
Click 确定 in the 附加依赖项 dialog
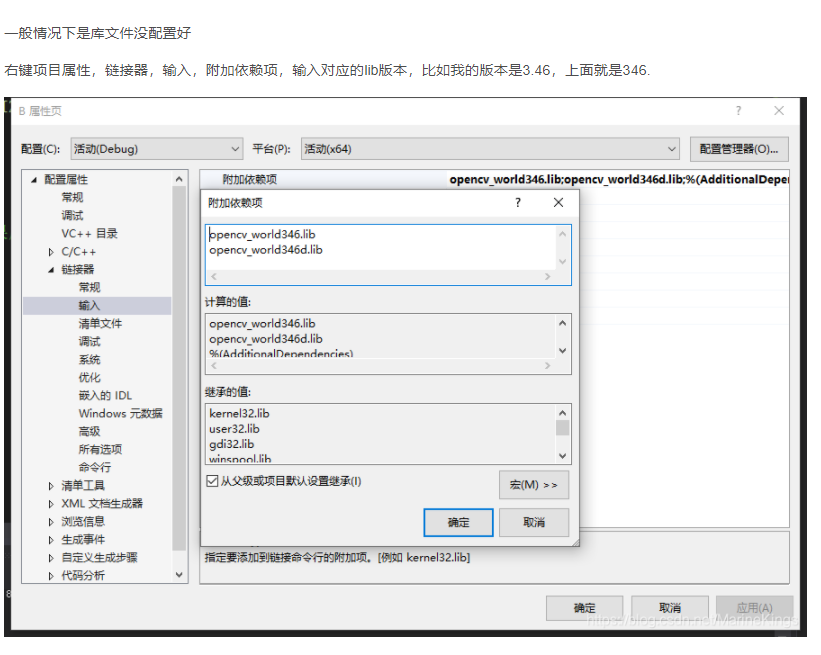point(458,522)
